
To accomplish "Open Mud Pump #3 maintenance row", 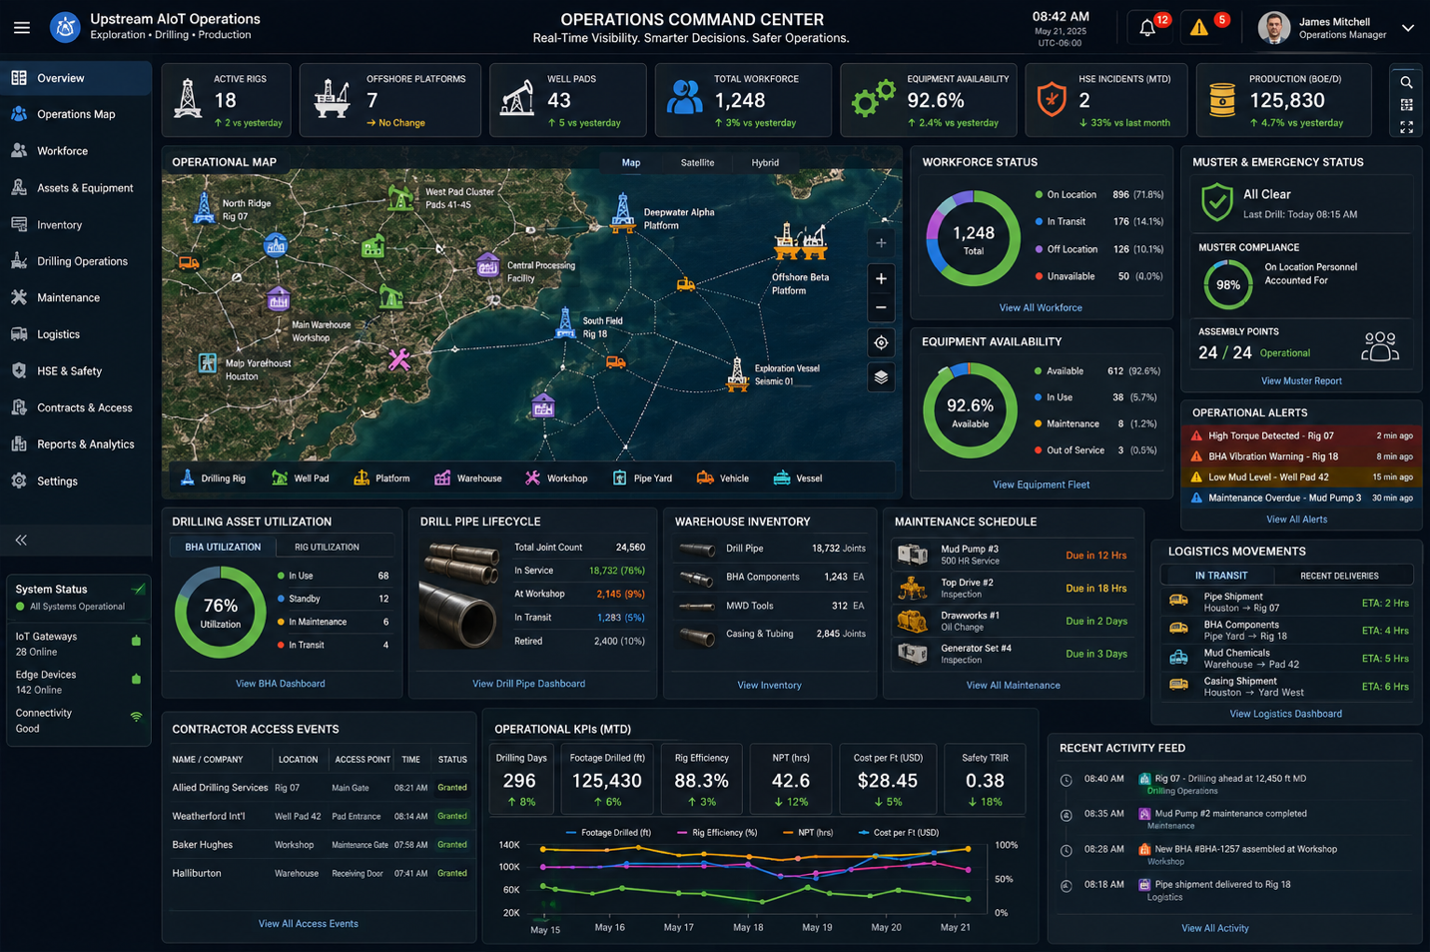I will click(x=1013, y=555).
